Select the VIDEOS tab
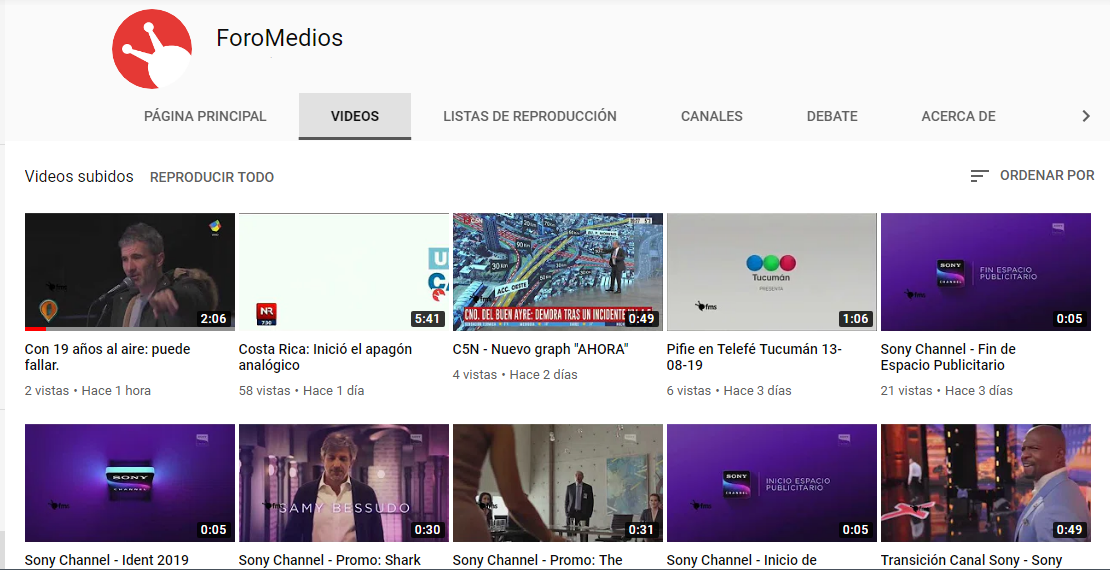Image resolution: width=1110 pixels, height=570 pixels. [355, 116]
